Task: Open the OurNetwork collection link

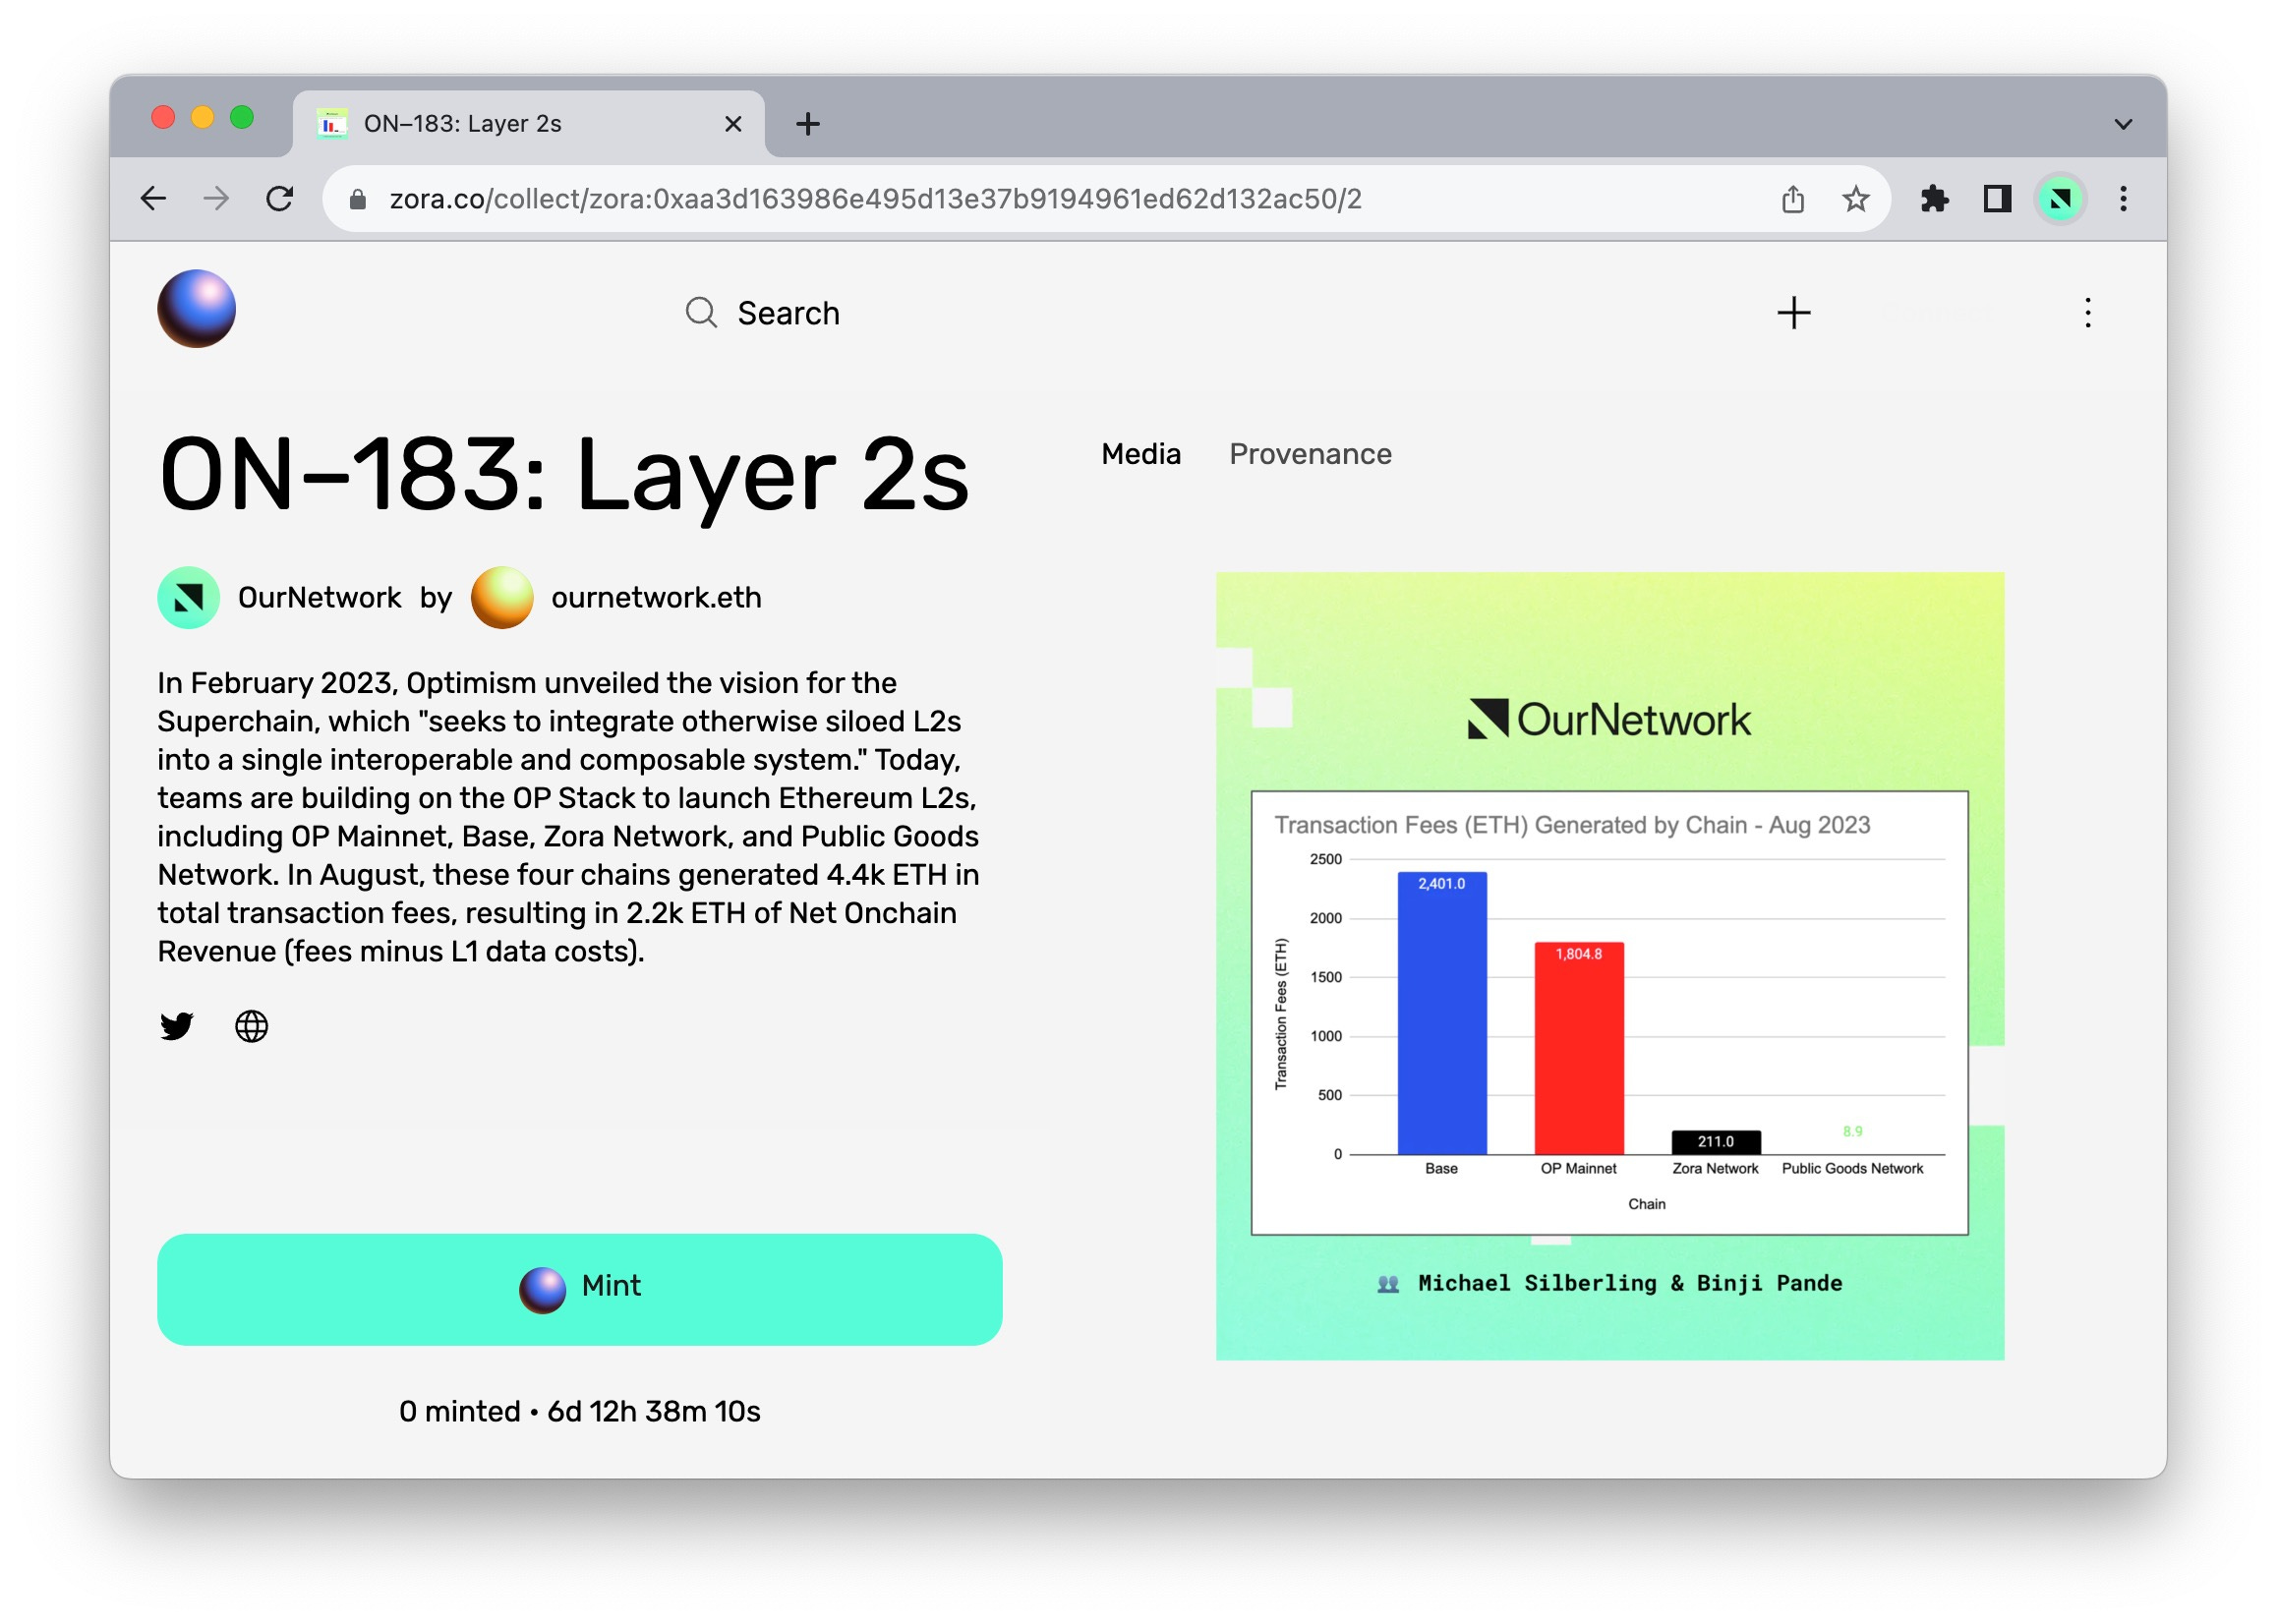Action: (x=318, y=598)
